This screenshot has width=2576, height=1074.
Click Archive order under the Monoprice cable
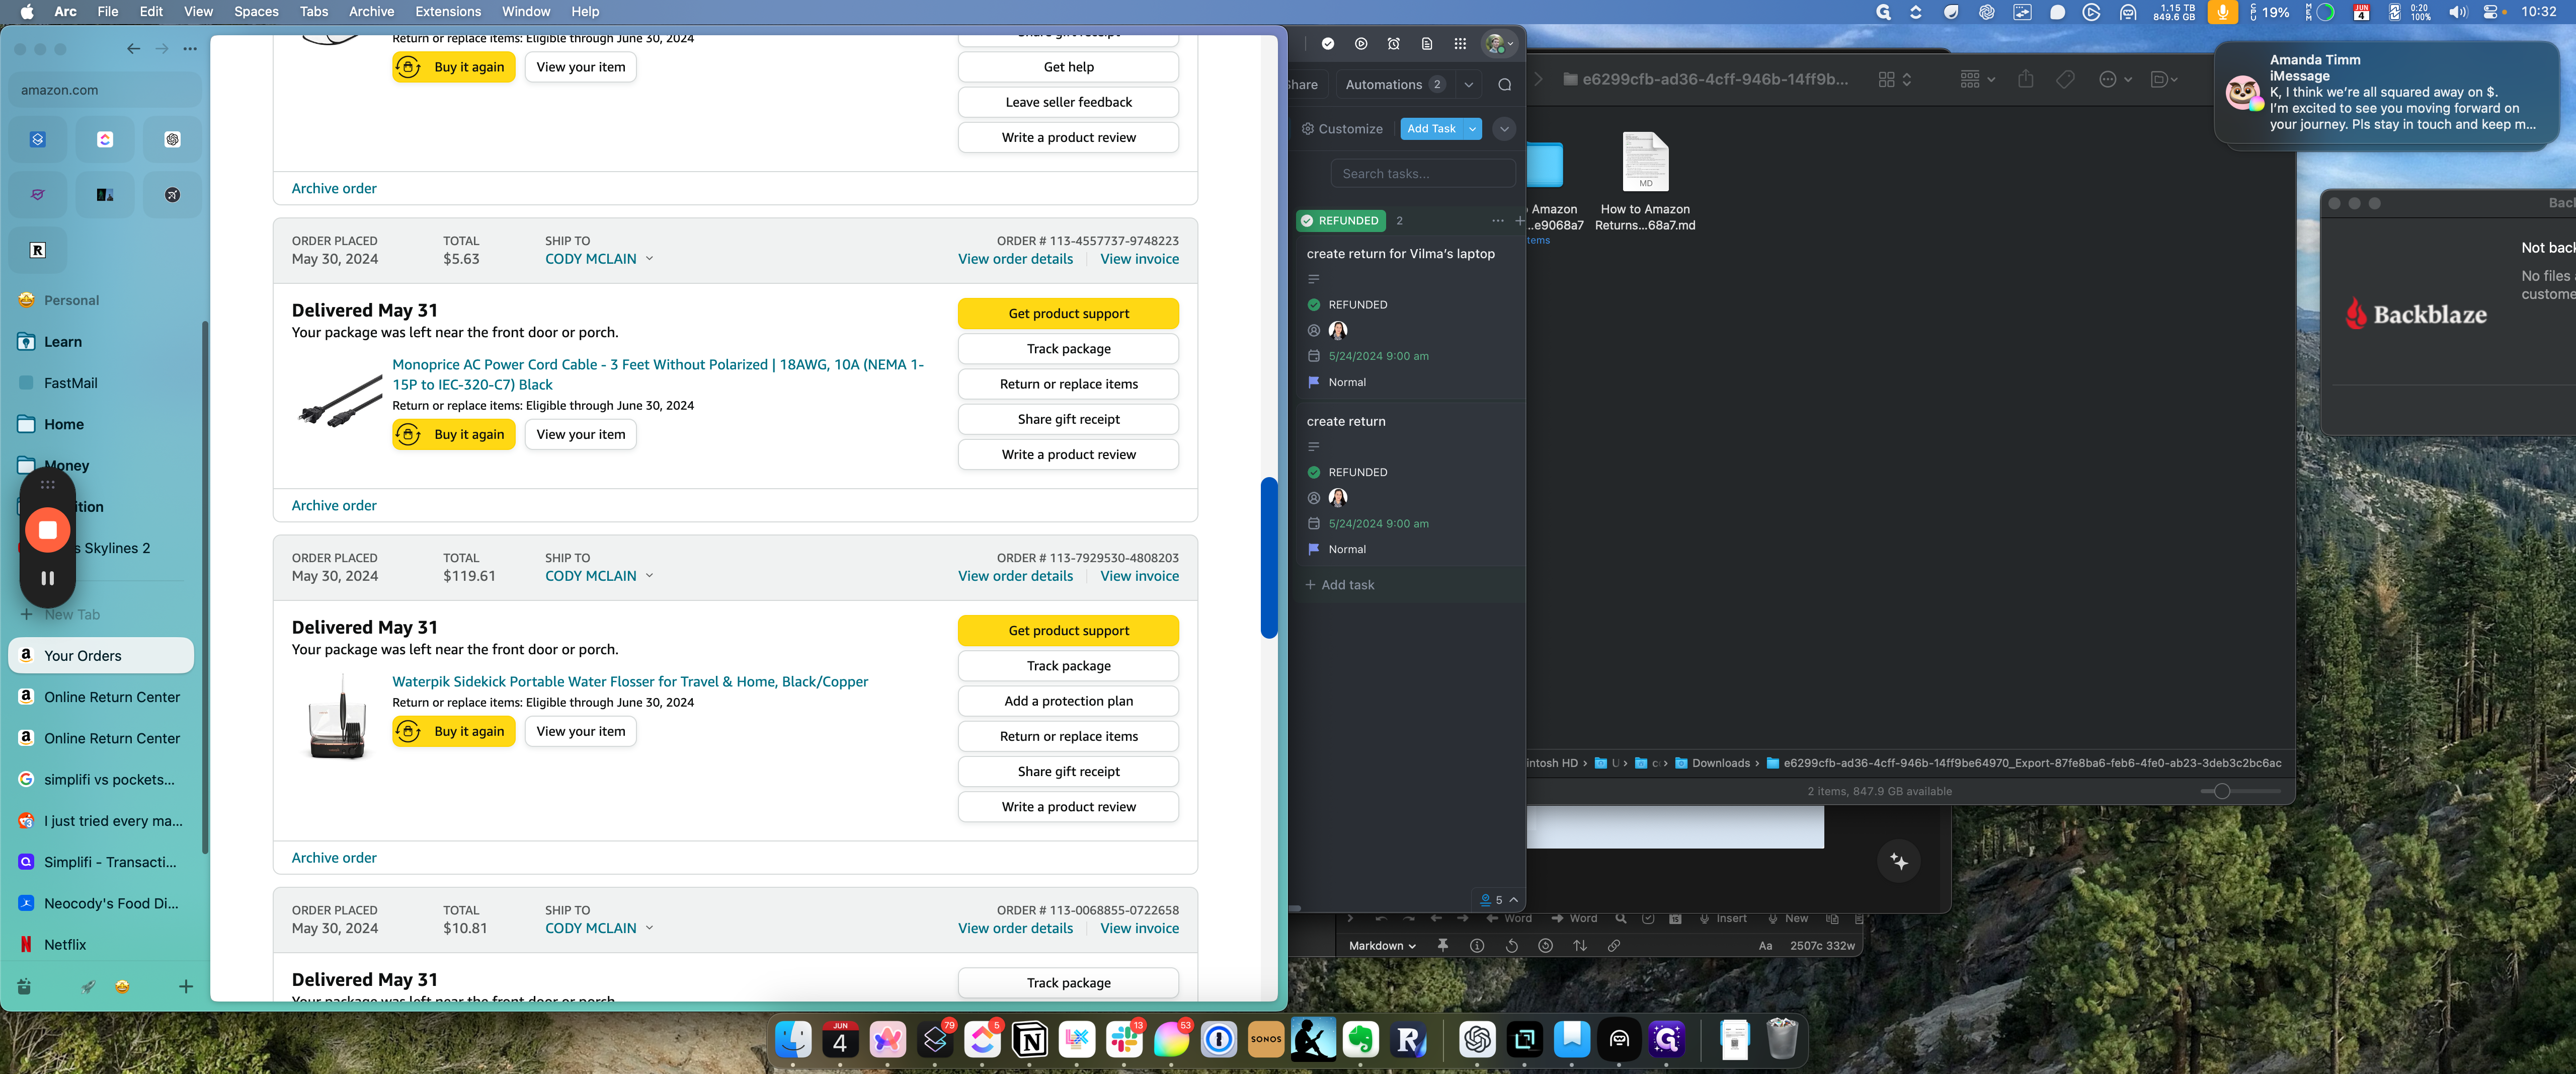point(334,506)
